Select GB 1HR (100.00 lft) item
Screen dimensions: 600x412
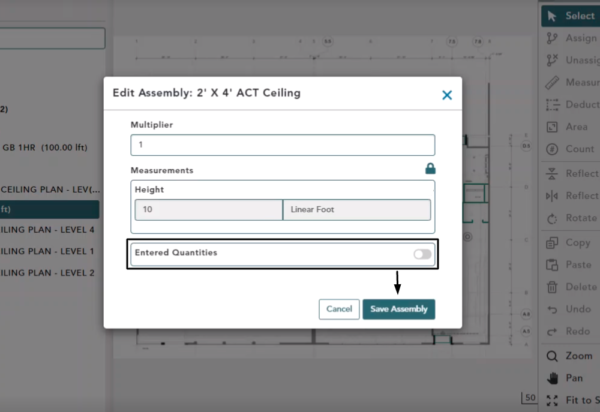45,148
